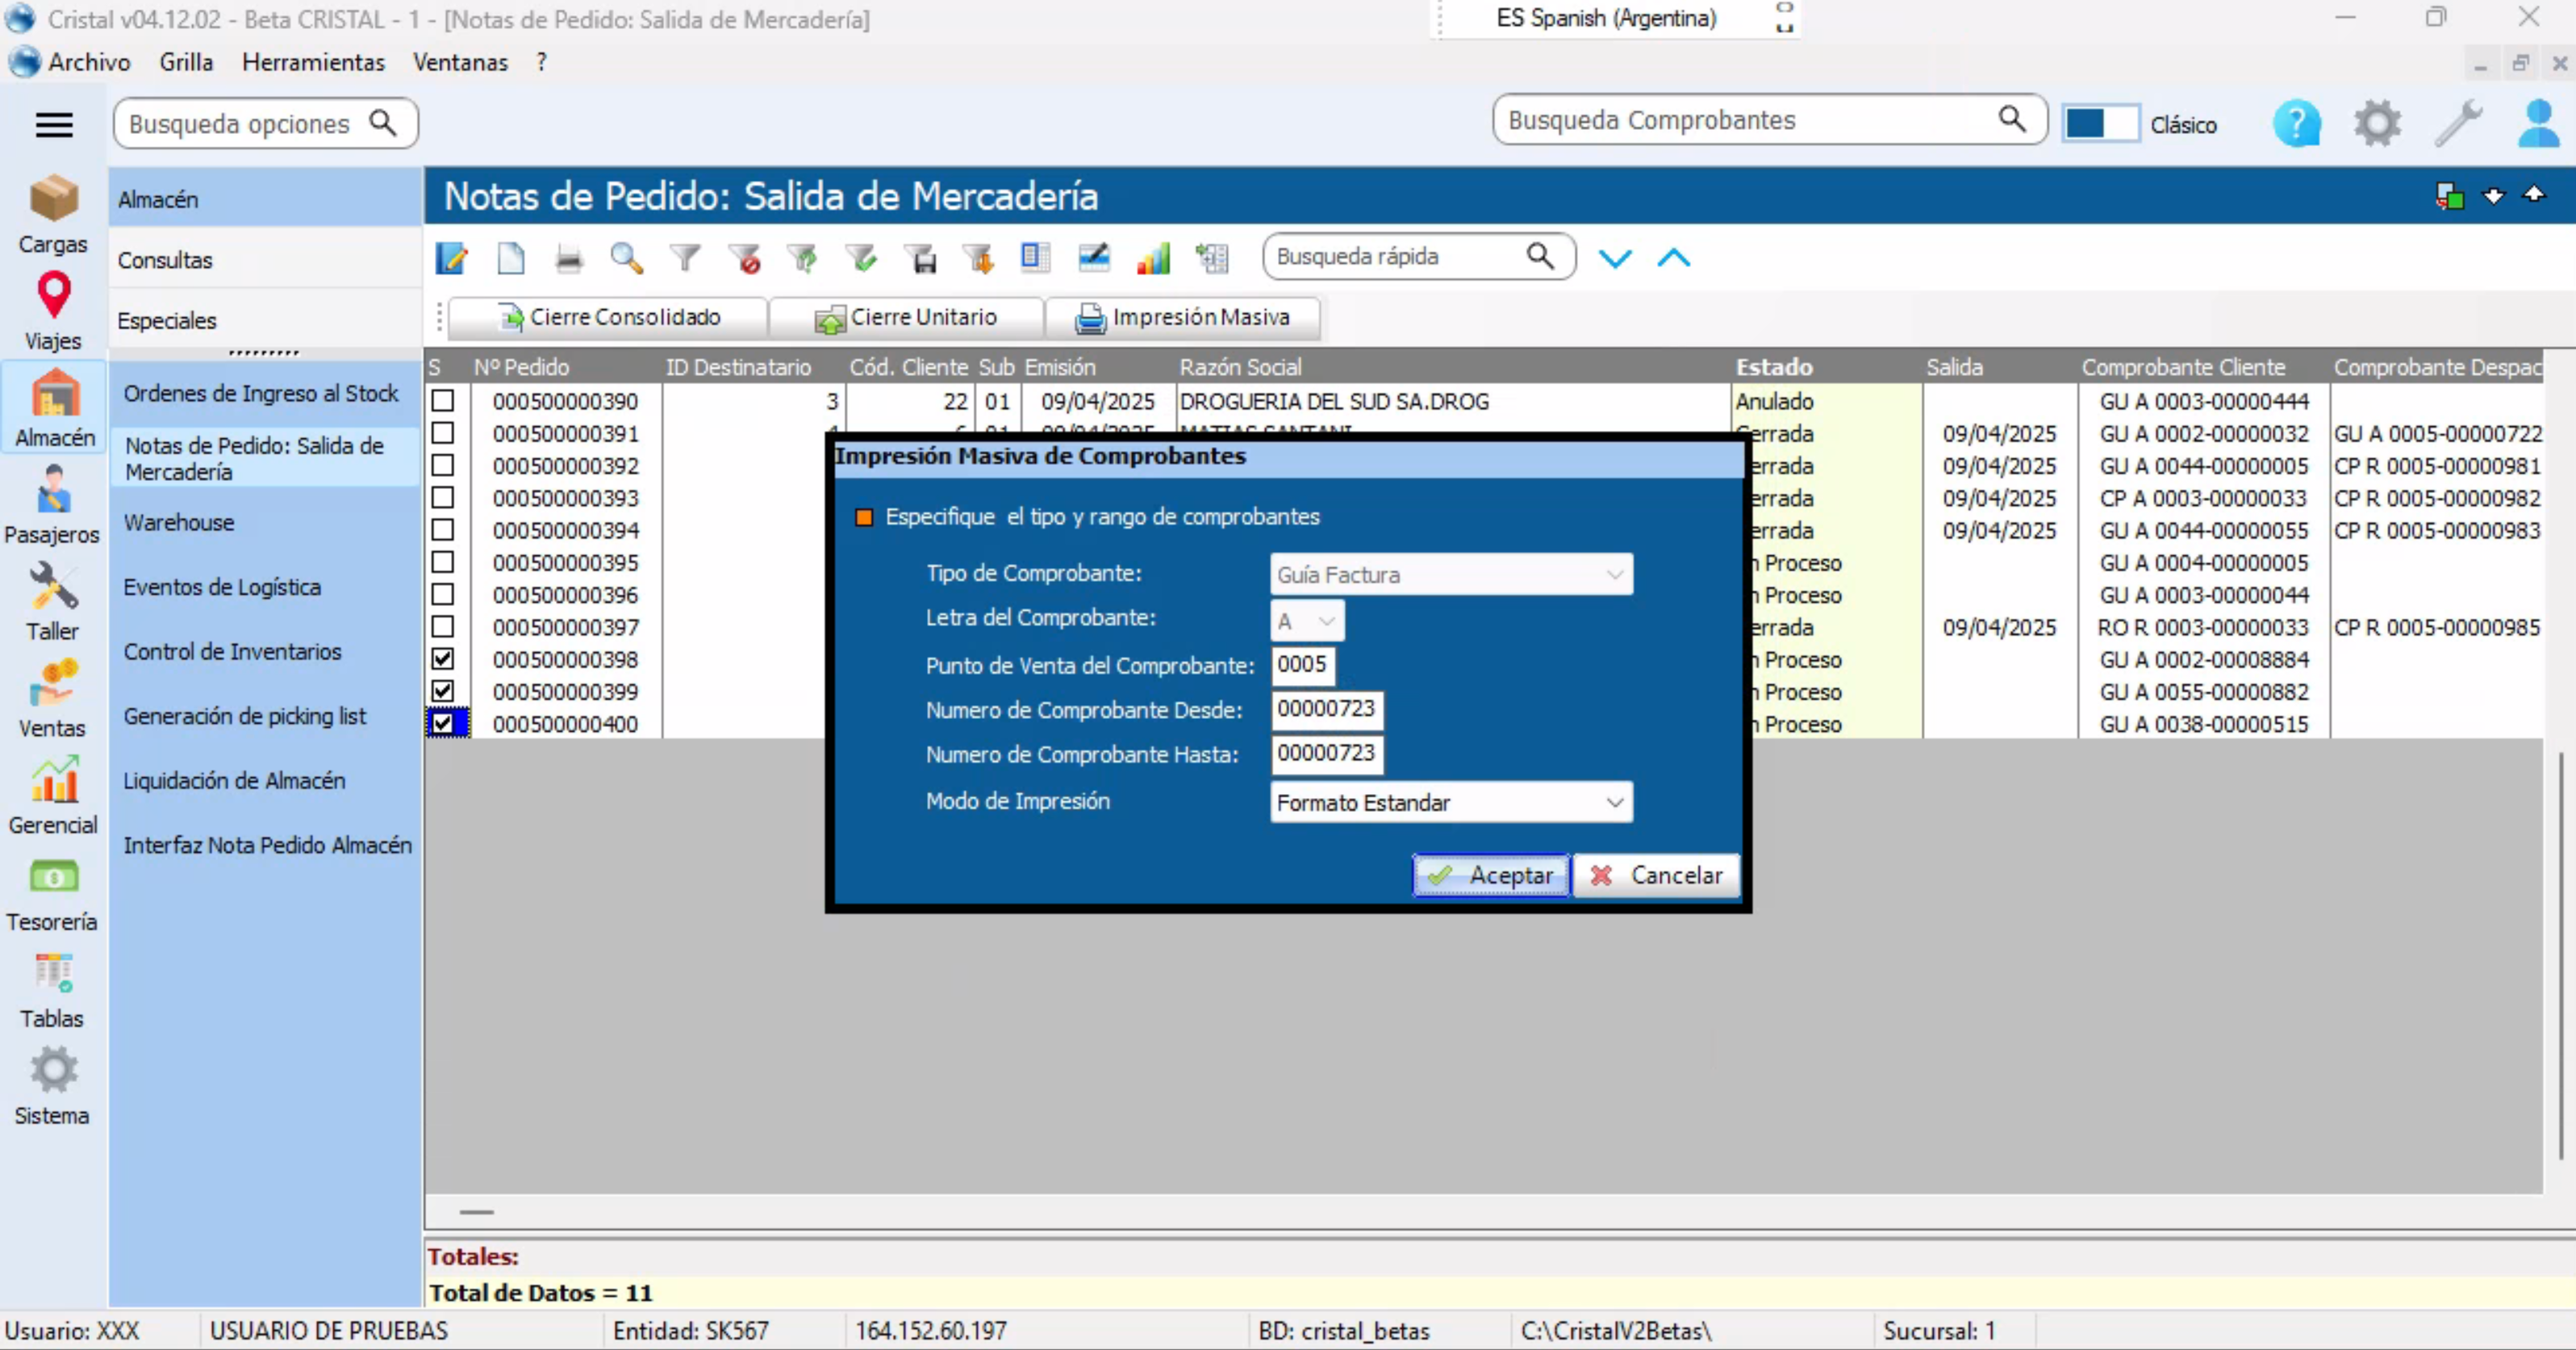Click the bar chart icon in the toolbar

(1153, 259)
